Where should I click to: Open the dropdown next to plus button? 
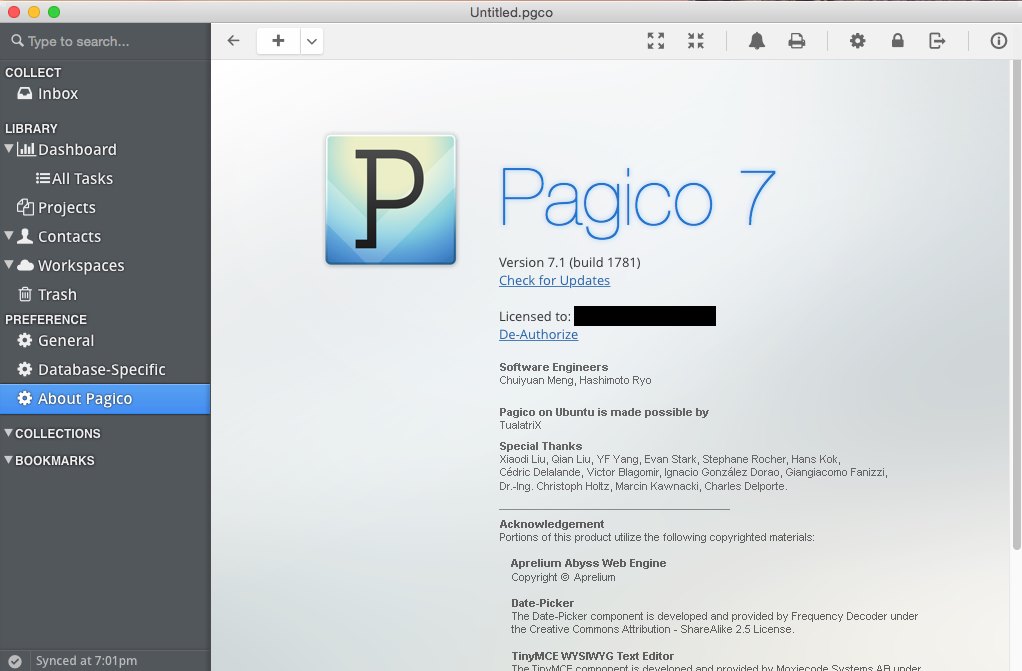[x=312, y=41]
